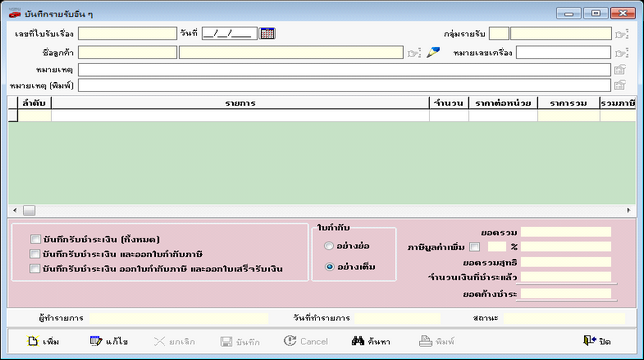Click the ราคารวม column header
Viewport: 644px width, 360px height.
[569, 103]
